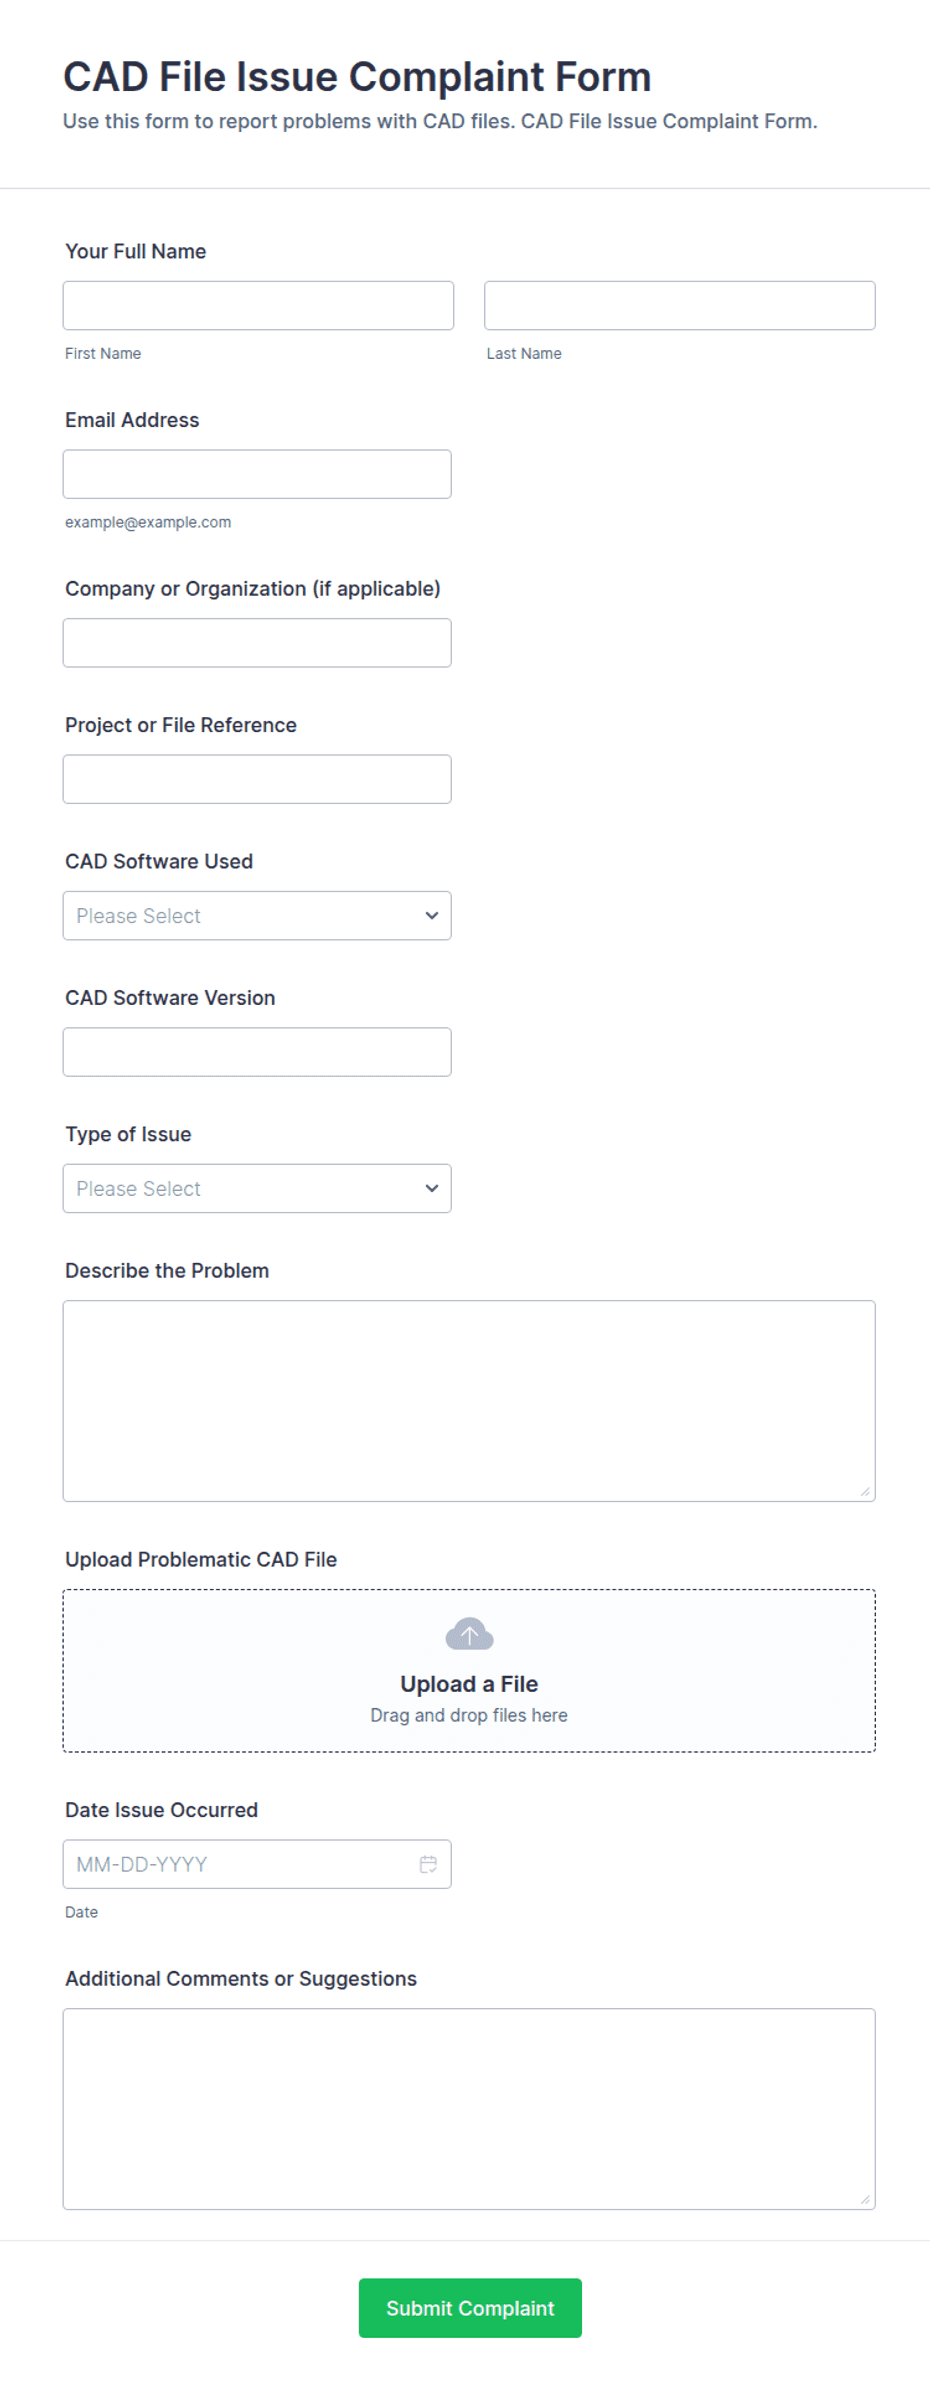Viewport: 930px width, 2387px height.
Task: Click the Upload a File area
Action: coord(469,1670)
